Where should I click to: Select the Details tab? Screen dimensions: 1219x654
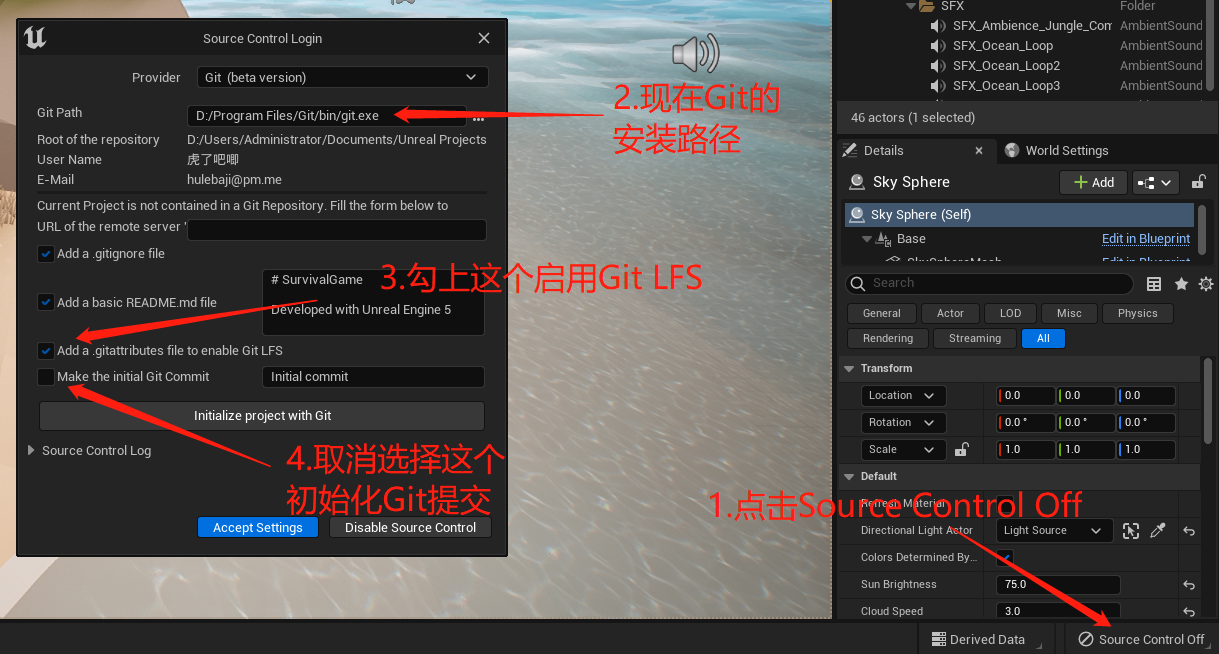[884, 150]
